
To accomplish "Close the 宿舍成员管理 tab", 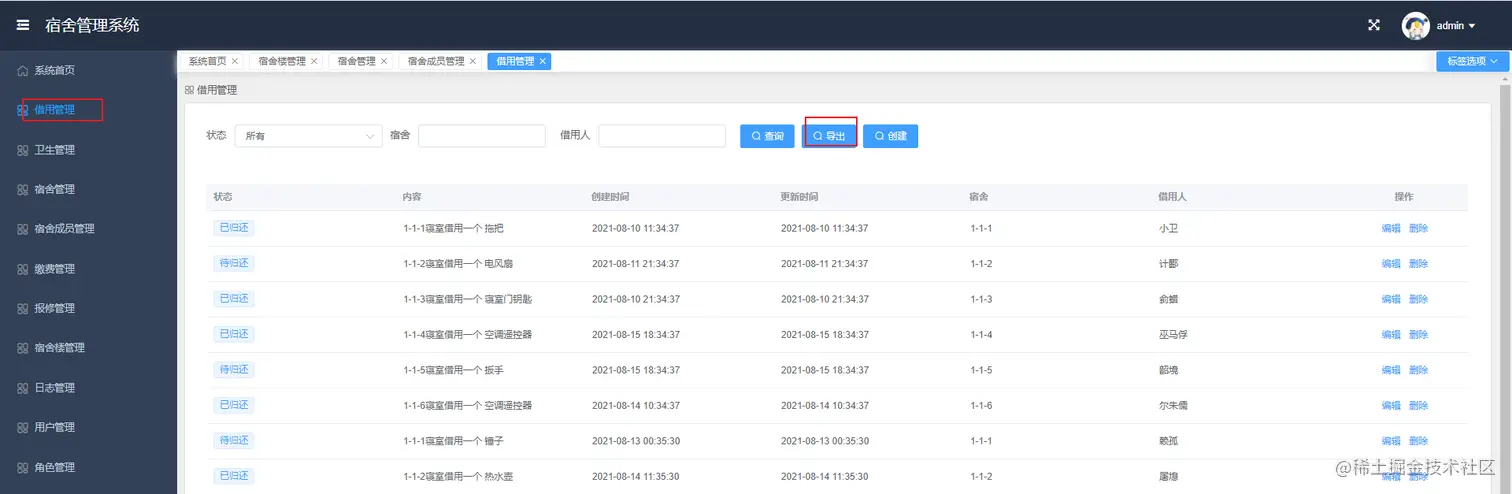I will (473, 61).
